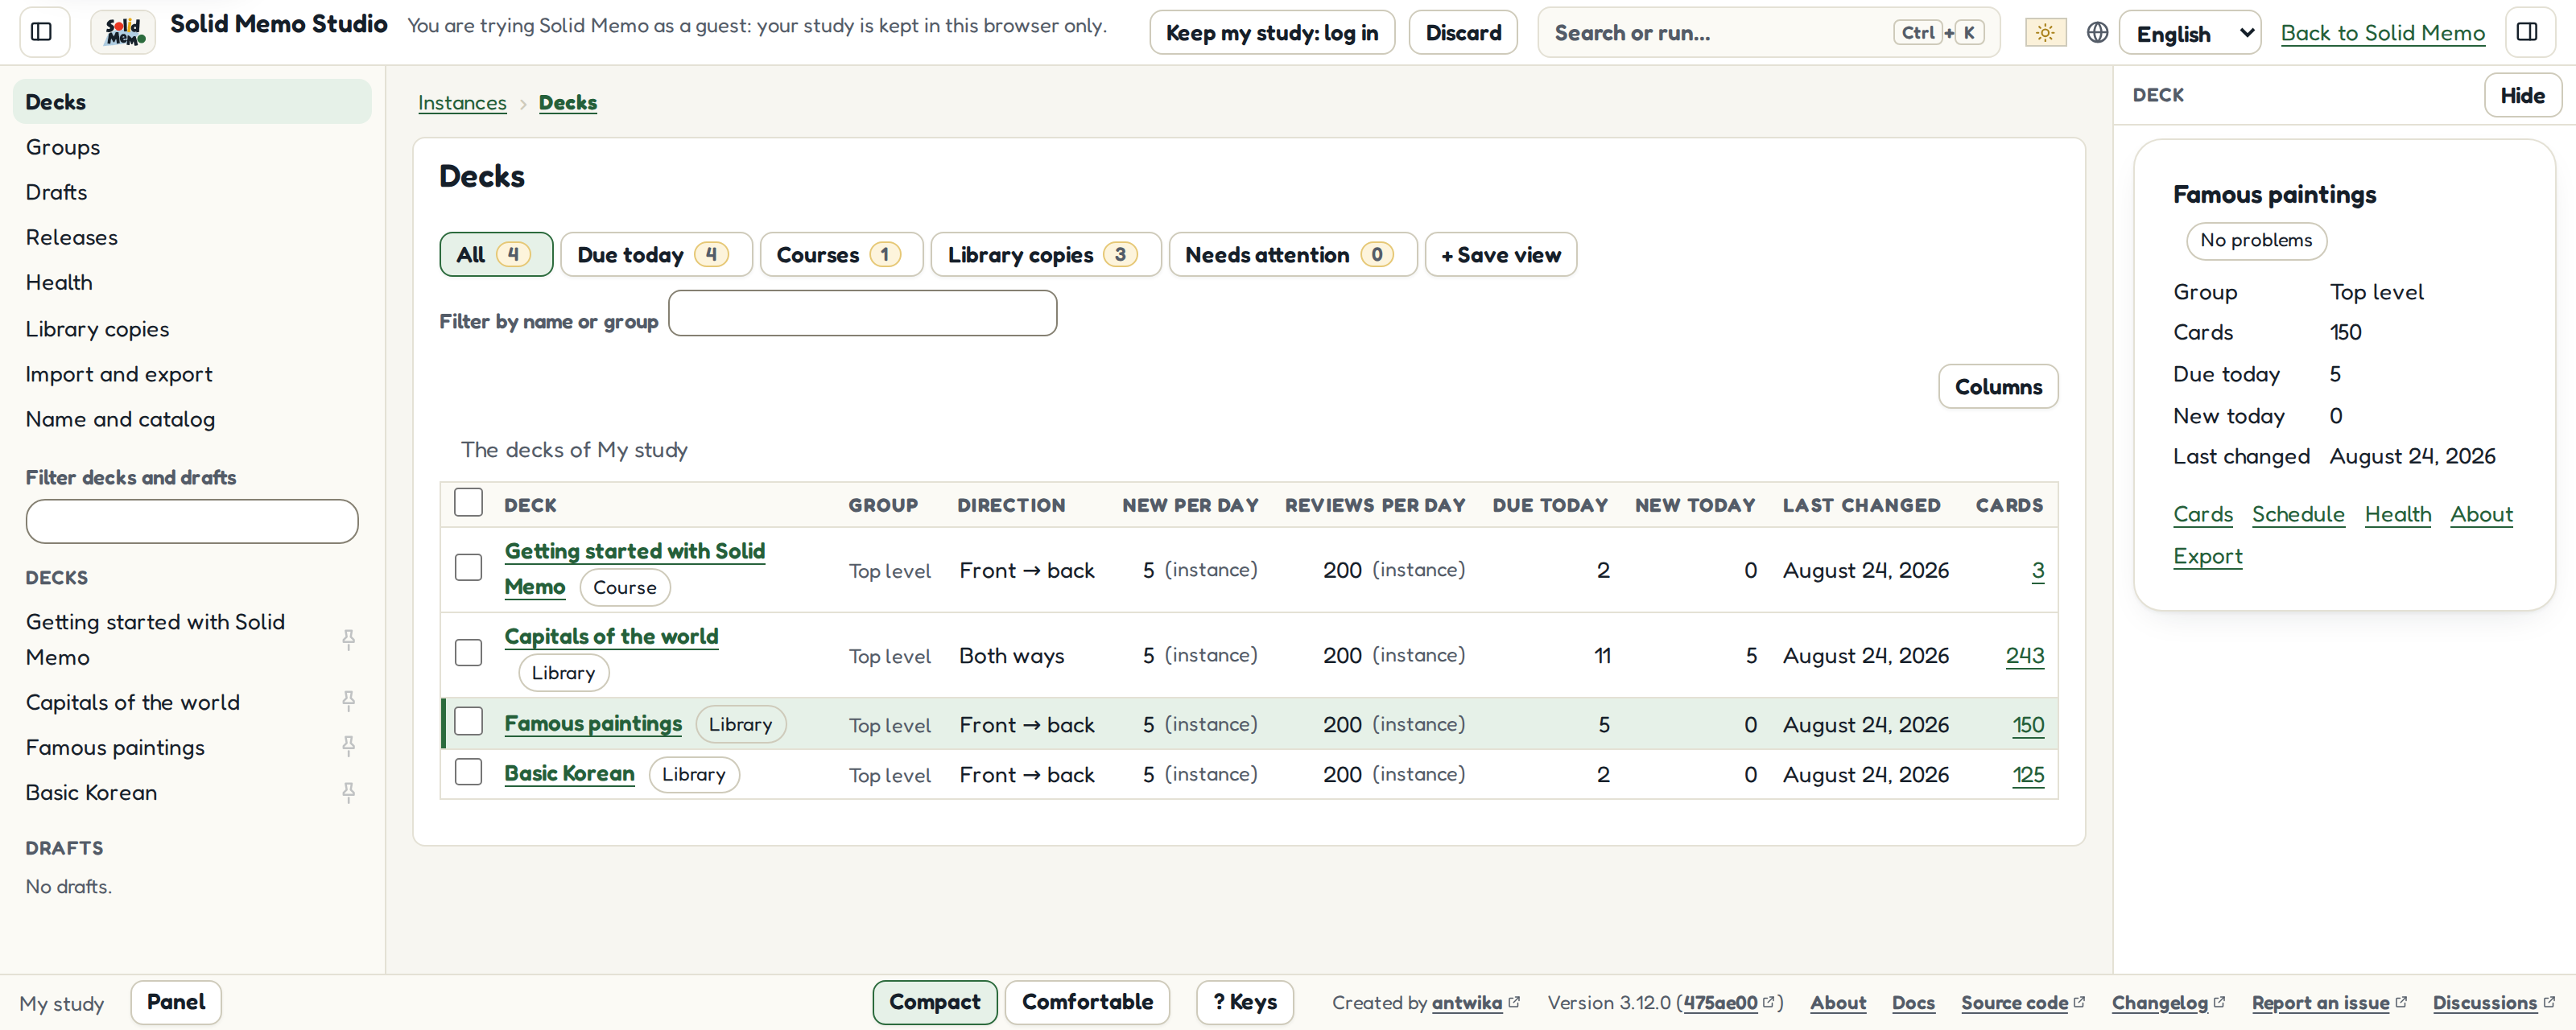
Task: Pin Getting started with Solid Memo deck
Action: pos(348,639)
